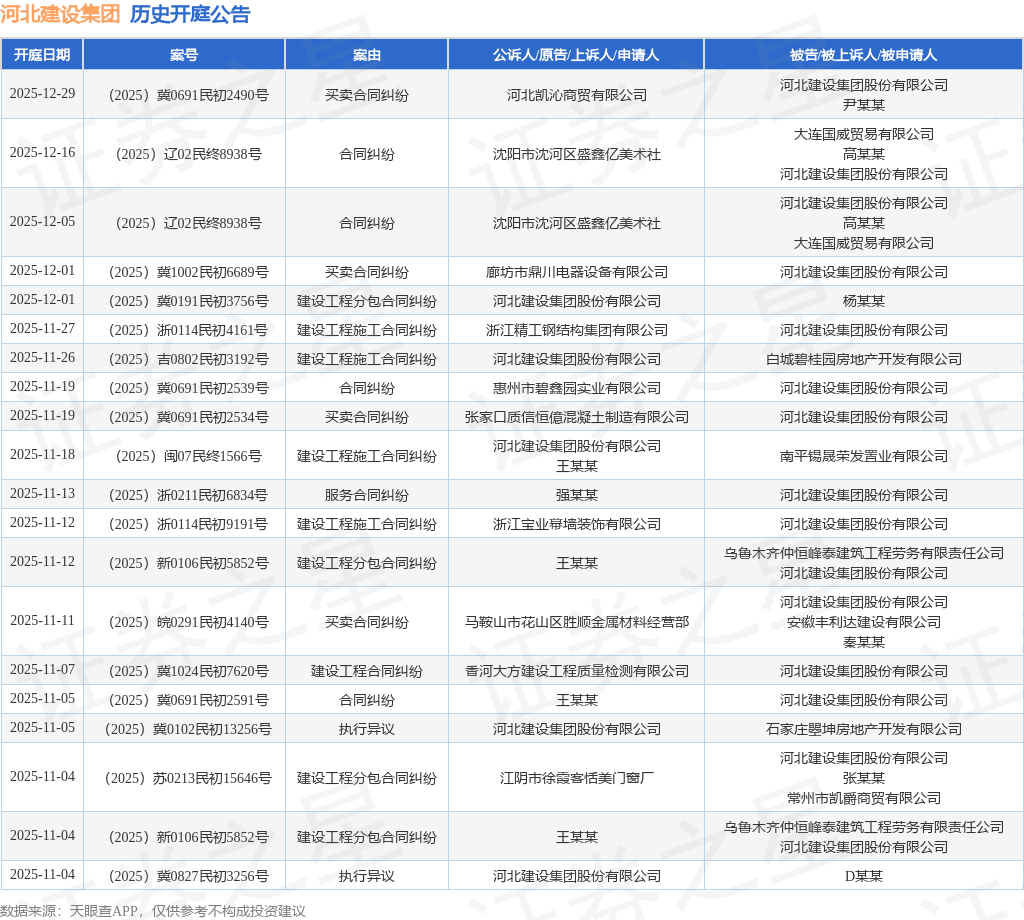Click date cell 2025-11-27
Screen dimensions: 1024x920
(x=42, y=328)
